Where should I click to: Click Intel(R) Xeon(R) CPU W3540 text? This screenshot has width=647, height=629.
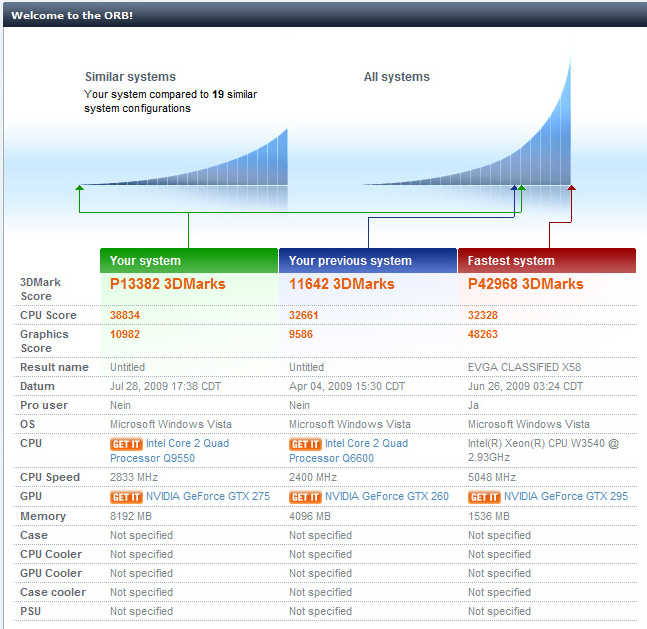543,450
